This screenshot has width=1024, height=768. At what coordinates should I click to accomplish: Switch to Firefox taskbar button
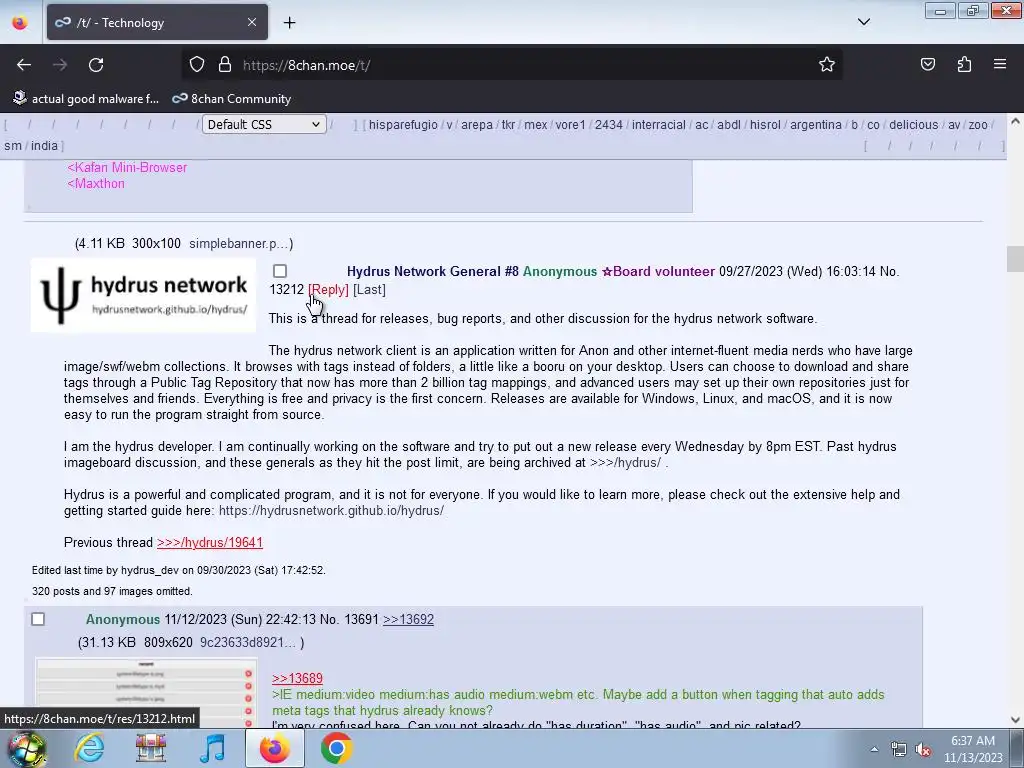[x=275, y=748]
